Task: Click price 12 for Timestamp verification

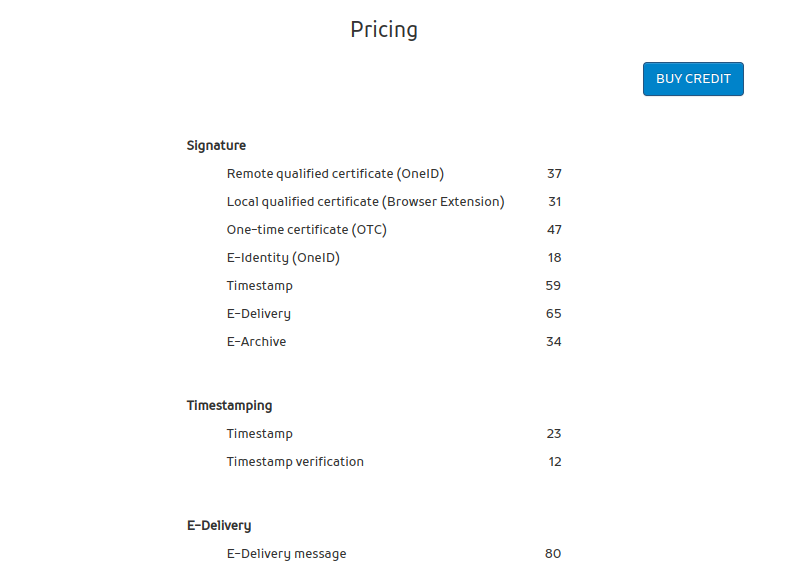Action: [554, 462]
